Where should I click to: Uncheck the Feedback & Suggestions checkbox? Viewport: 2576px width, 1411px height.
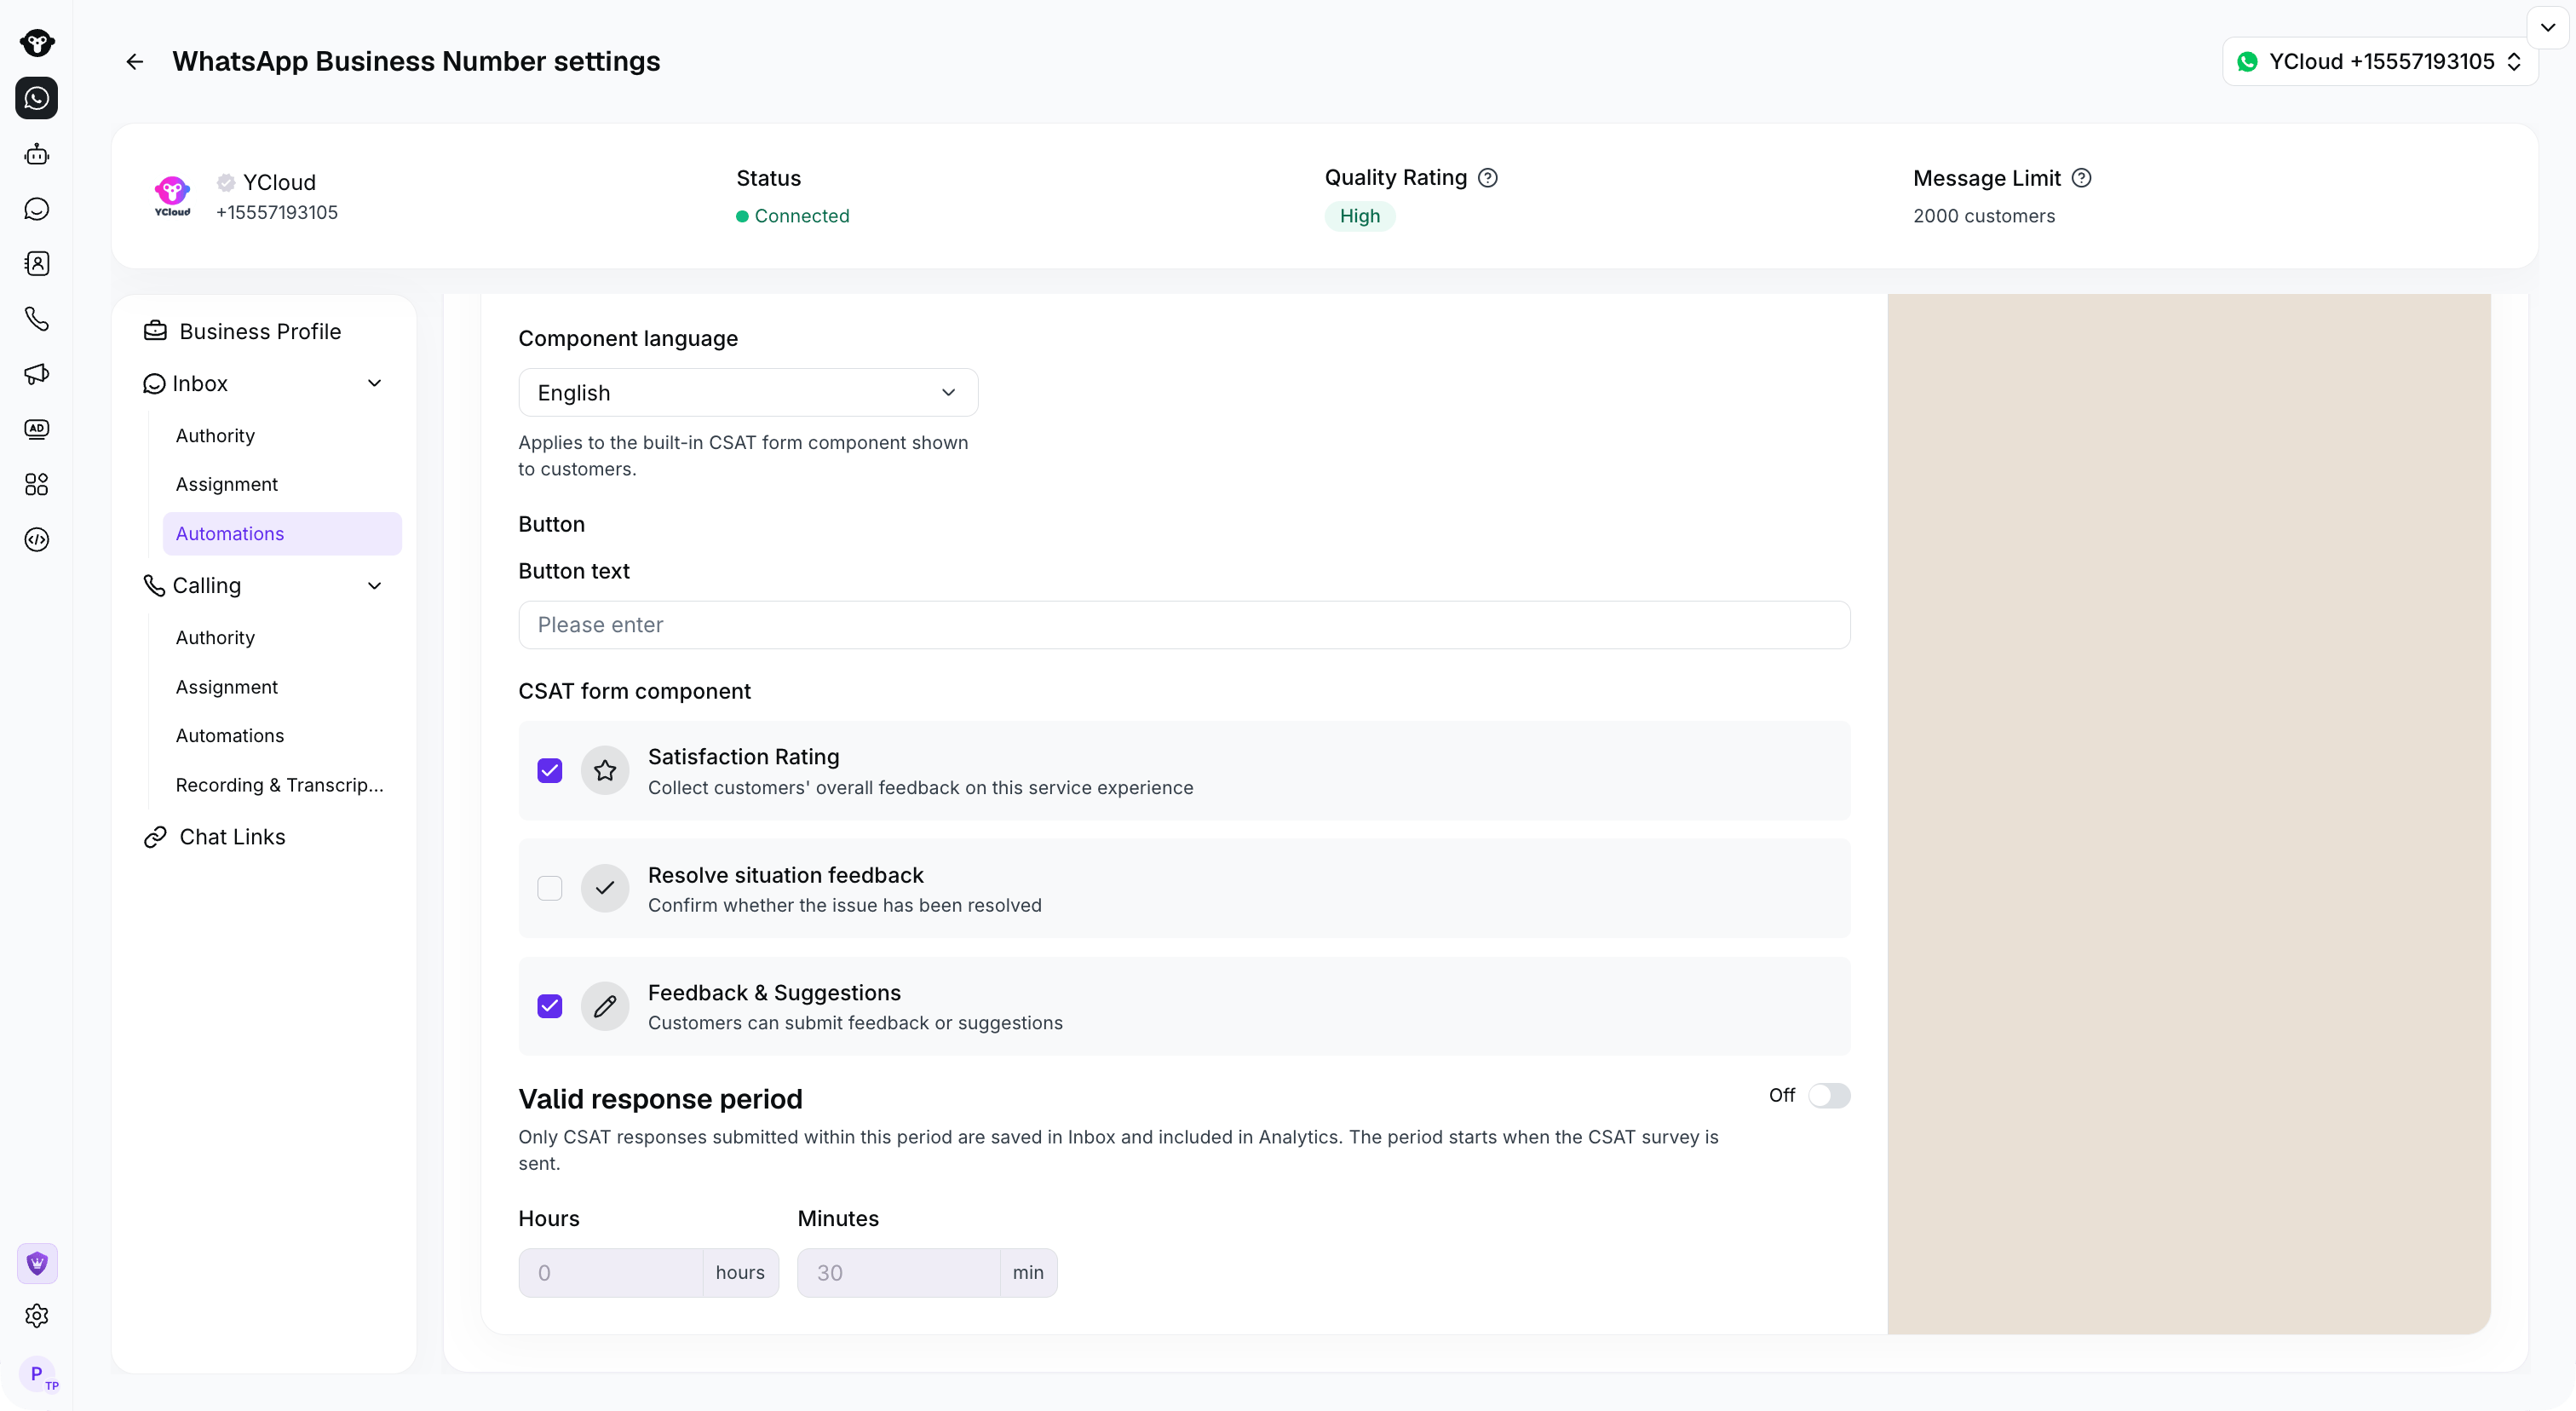coord(550,1006)
